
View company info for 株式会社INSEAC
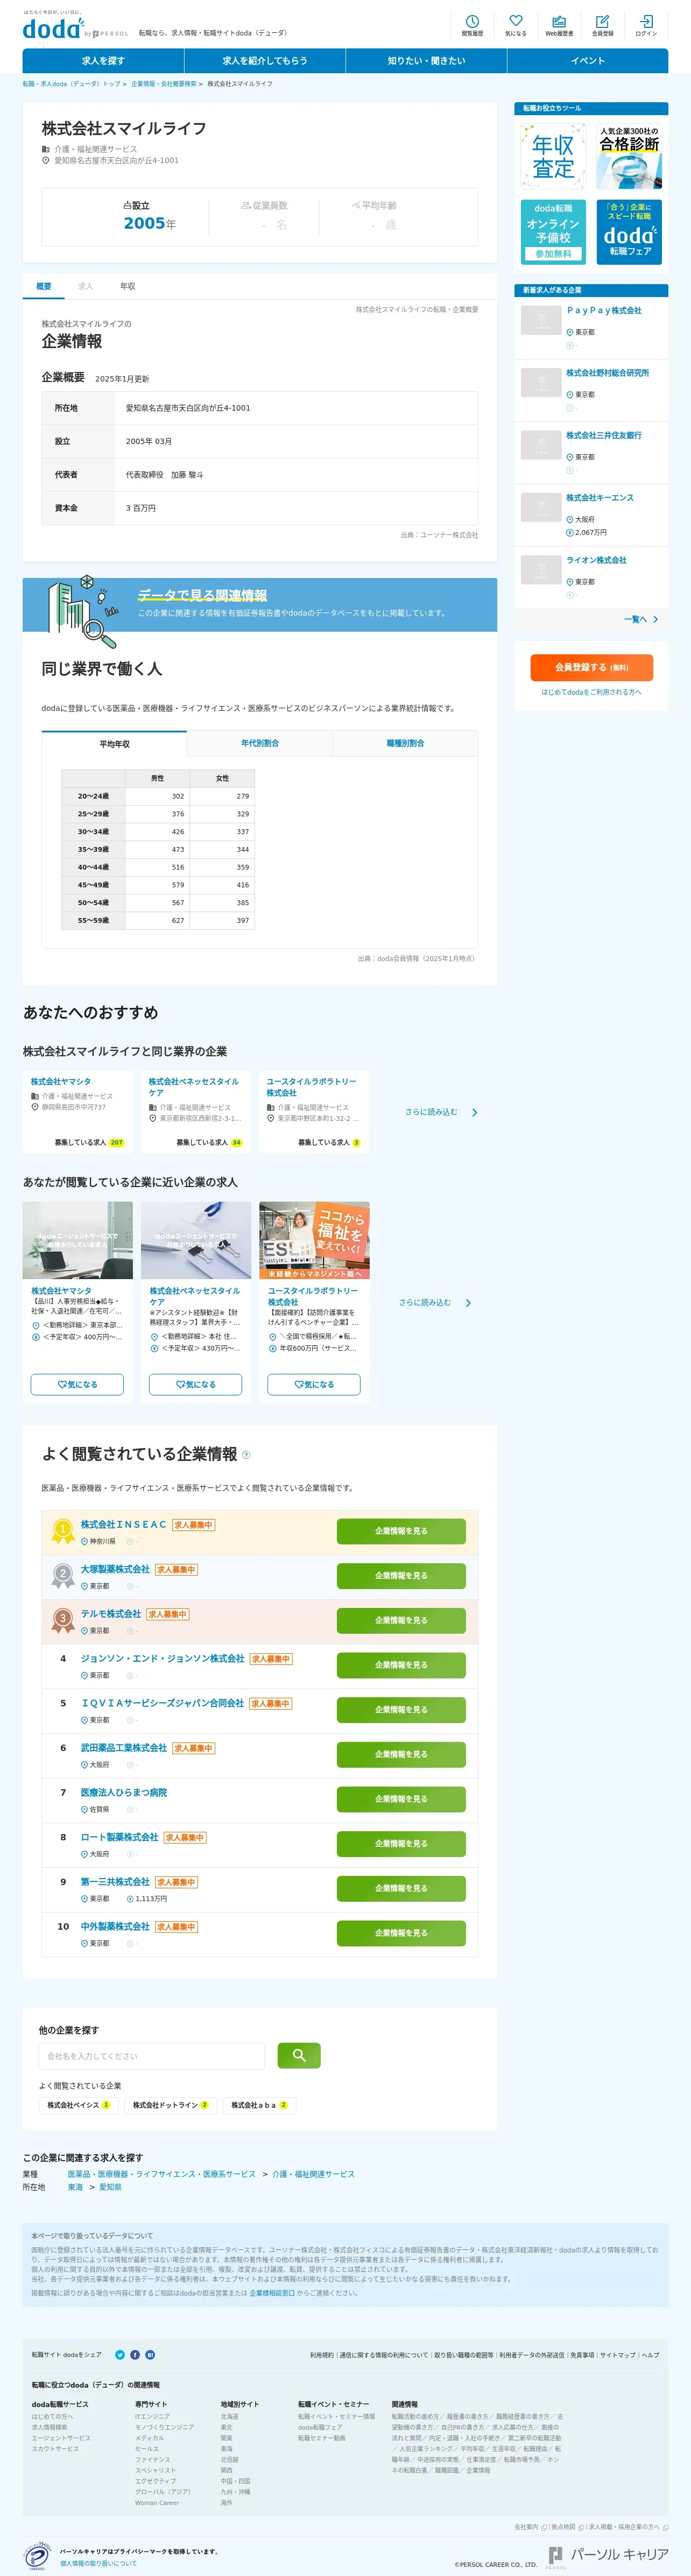(x=401, y=1532)
